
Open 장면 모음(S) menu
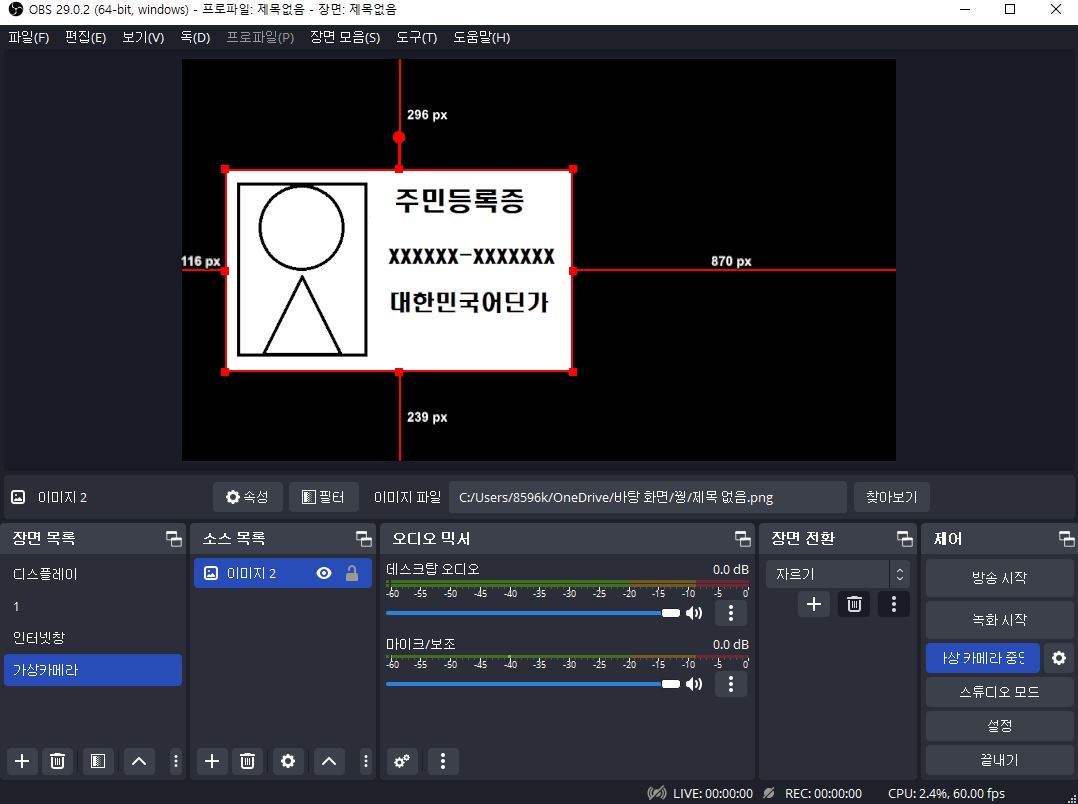coord(344,37)
